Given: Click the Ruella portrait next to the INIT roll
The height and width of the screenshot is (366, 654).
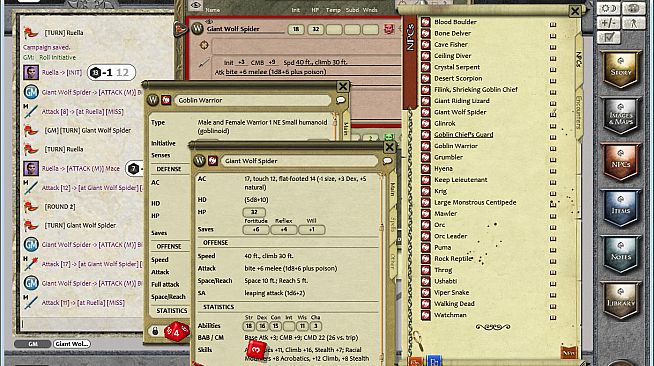Looking at the screenshot, I should (x=31, y=73).
